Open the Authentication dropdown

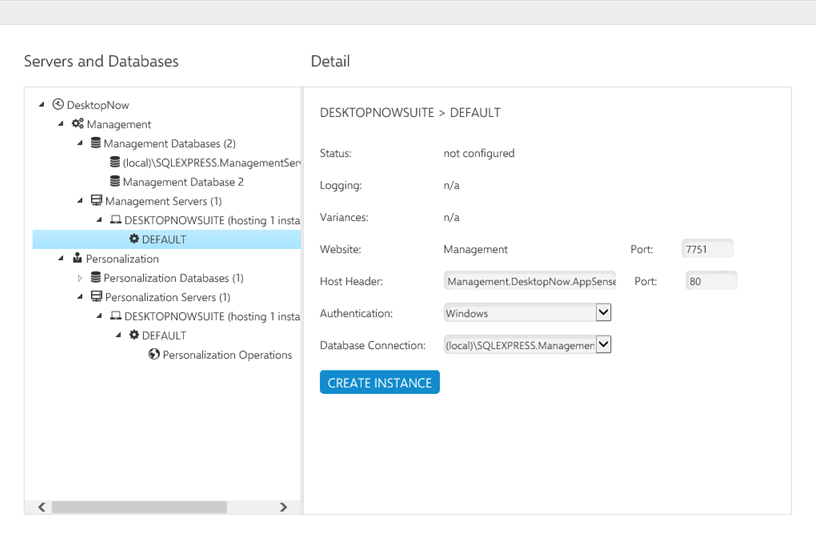(603, 313)
